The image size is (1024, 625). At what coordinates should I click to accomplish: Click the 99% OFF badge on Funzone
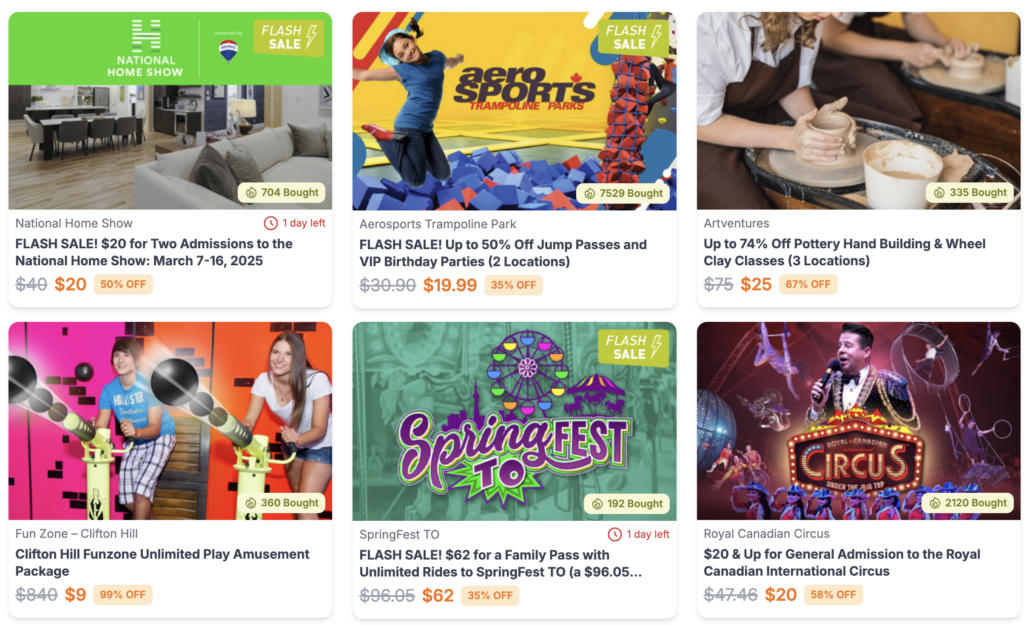pyautogui.click(x=123, y=595)
